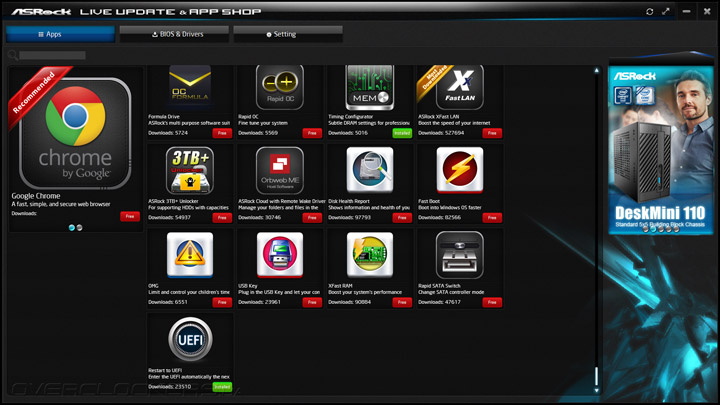This screenshot has width=720, height=405.
Task: Click Free button for Disk Health Report
Action: click(x=402, y=218)
